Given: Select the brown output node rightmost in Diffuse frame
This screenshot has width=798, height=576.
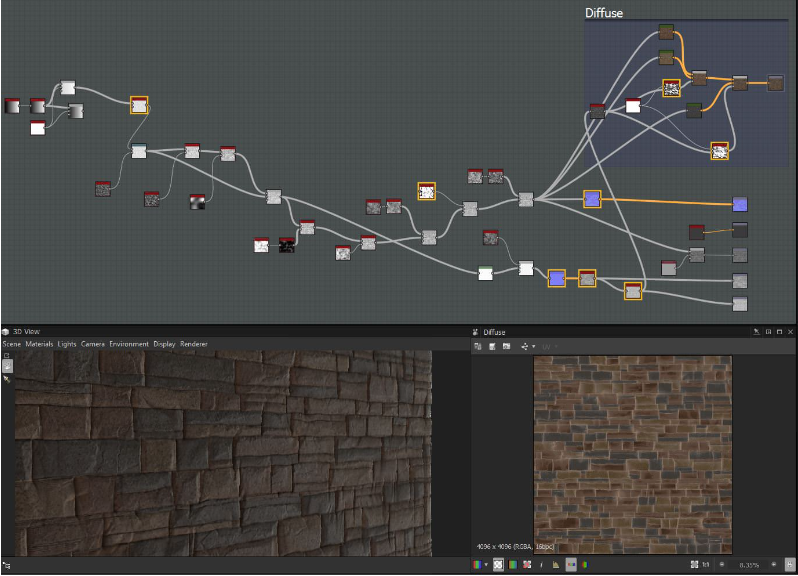Looking at the screenshot, I should coord(775,82).
